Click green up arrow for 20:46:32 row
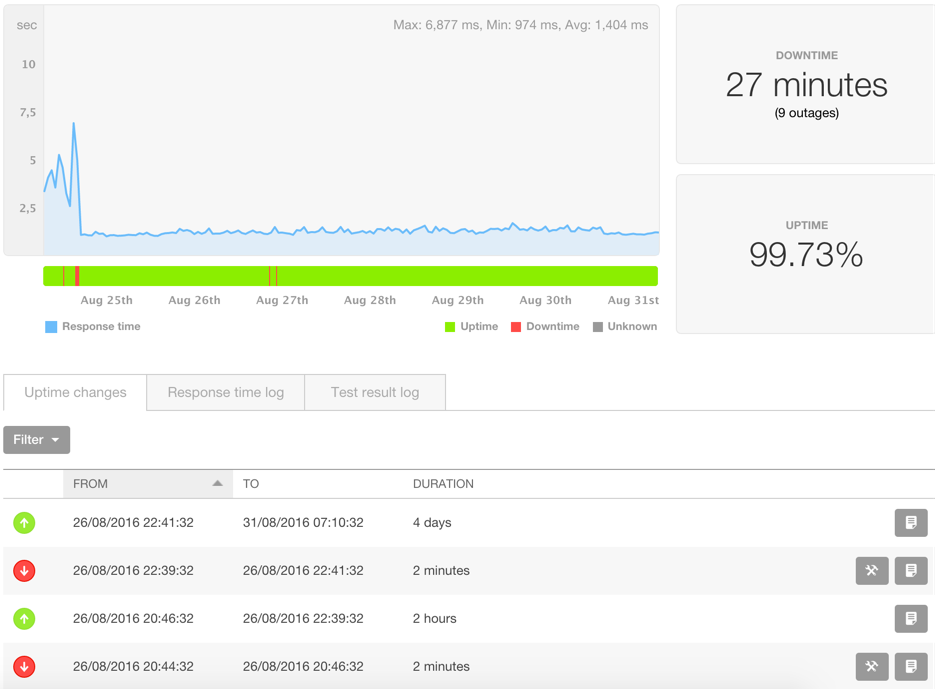 tap(24, 619)
